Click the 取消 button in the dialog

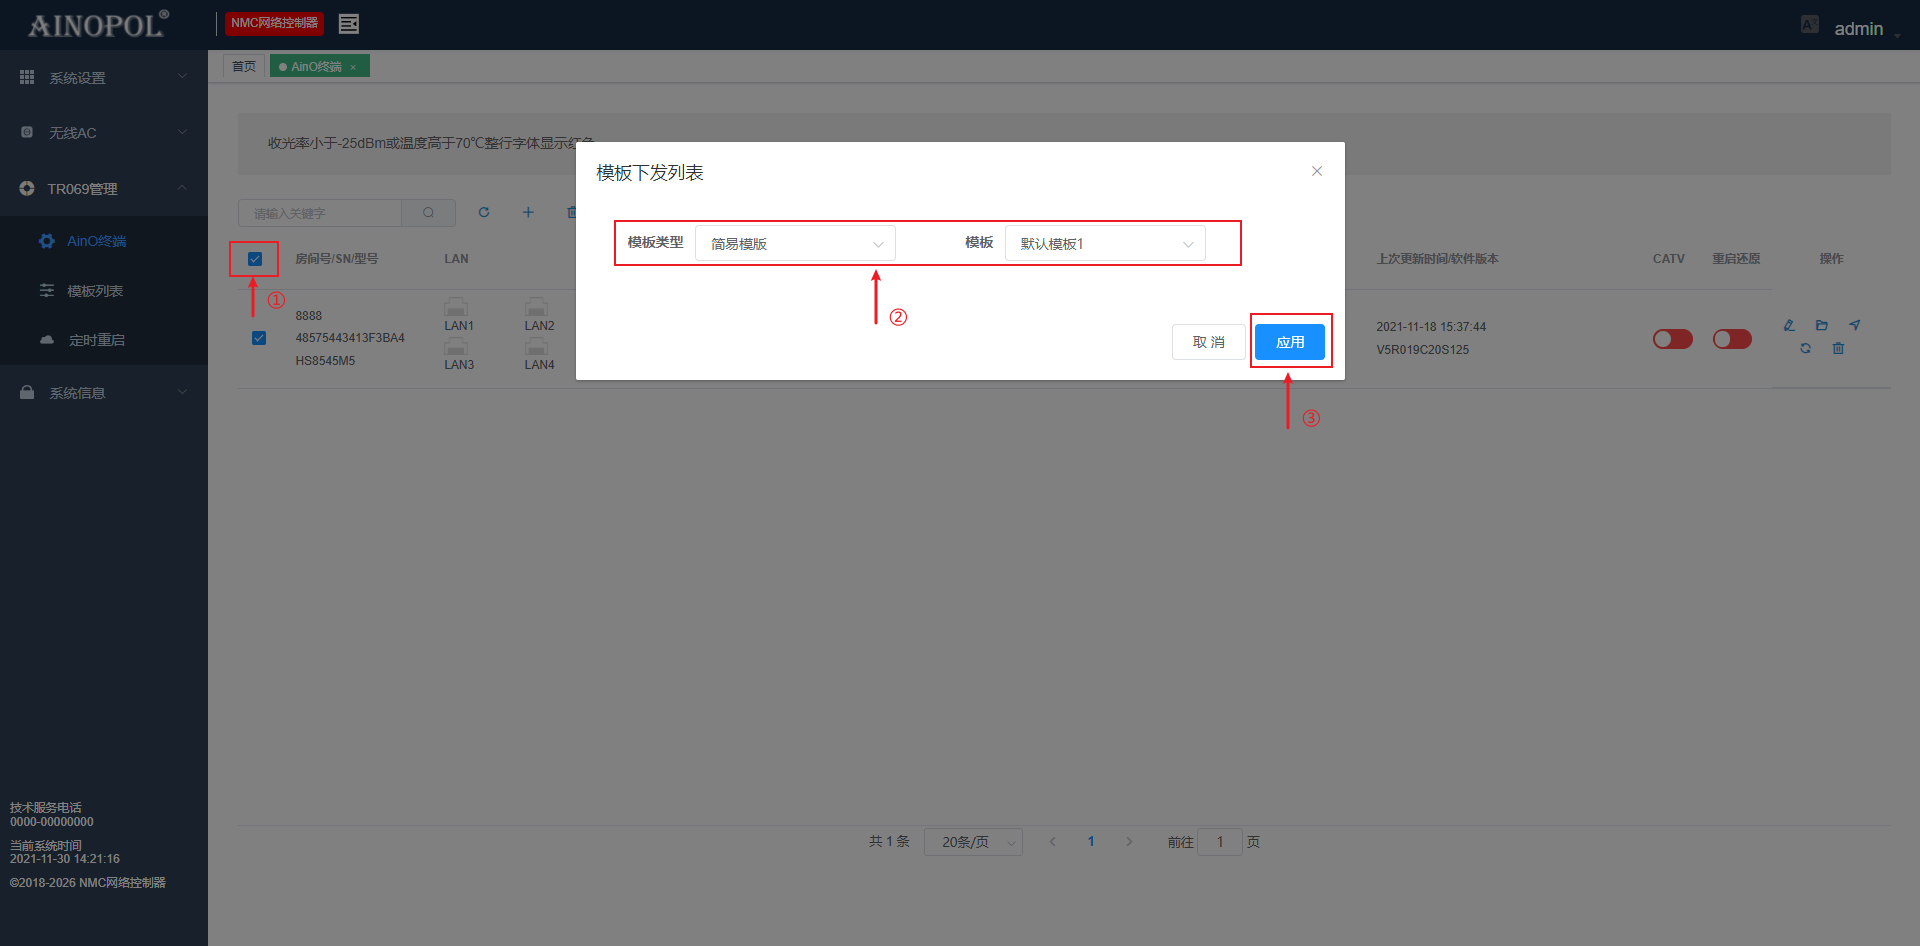[x=1208, y=342]
